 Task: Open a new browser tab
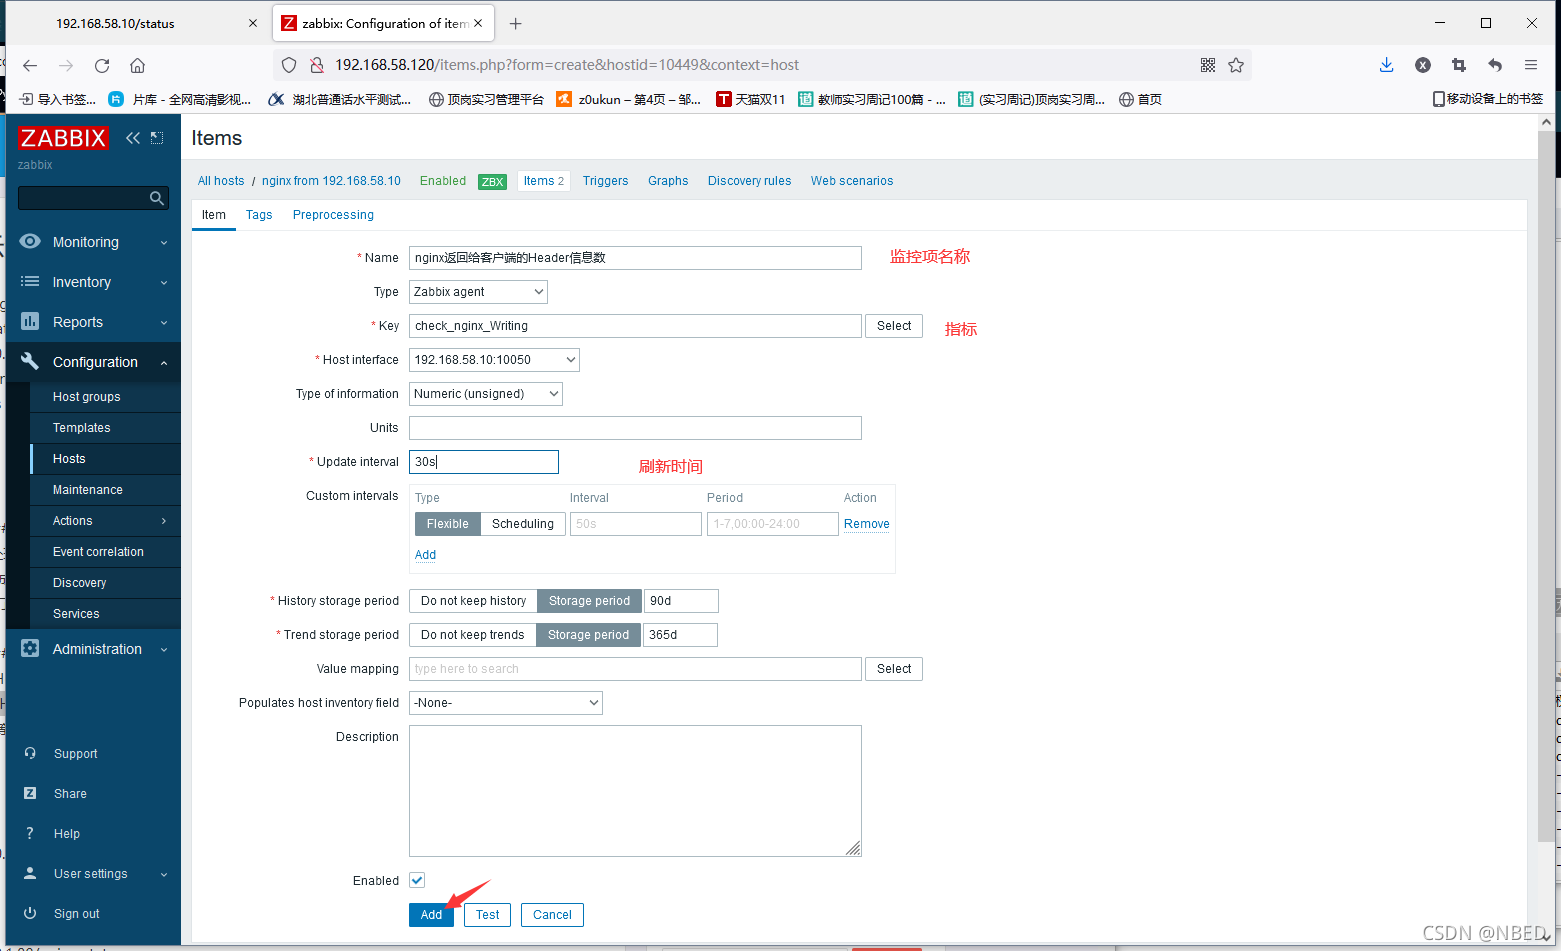click(x=516, y=23)
